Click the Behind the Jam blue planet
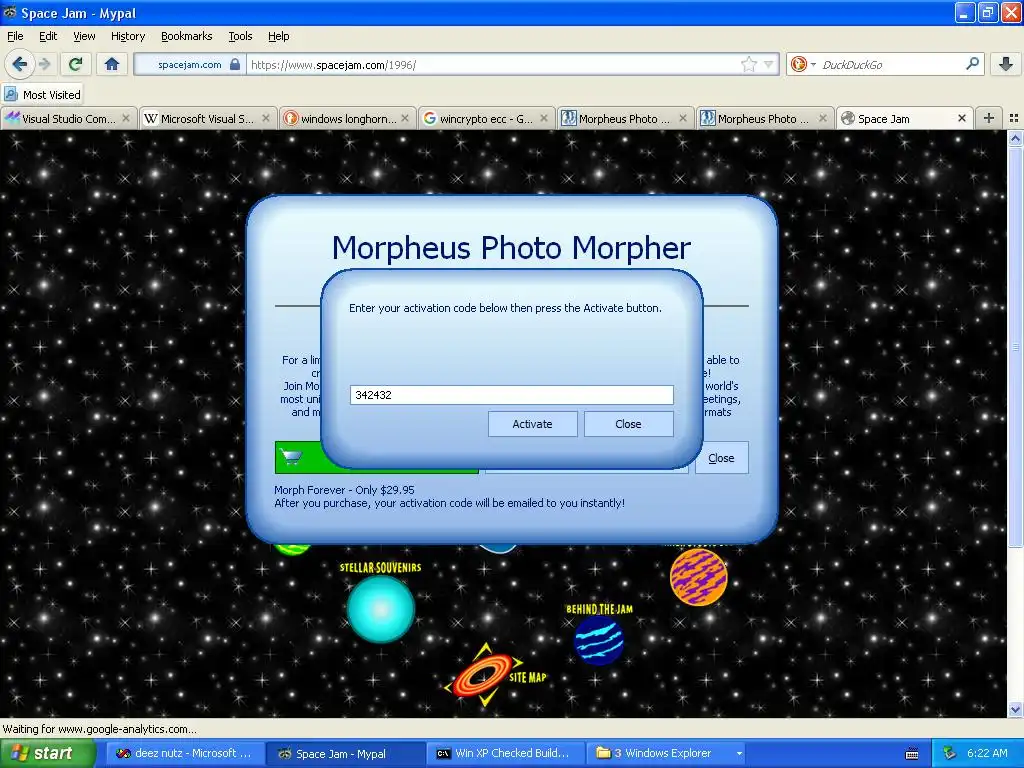Image resolution: width=1024 pixels, height=768 pixels. (x=599, y=640)
